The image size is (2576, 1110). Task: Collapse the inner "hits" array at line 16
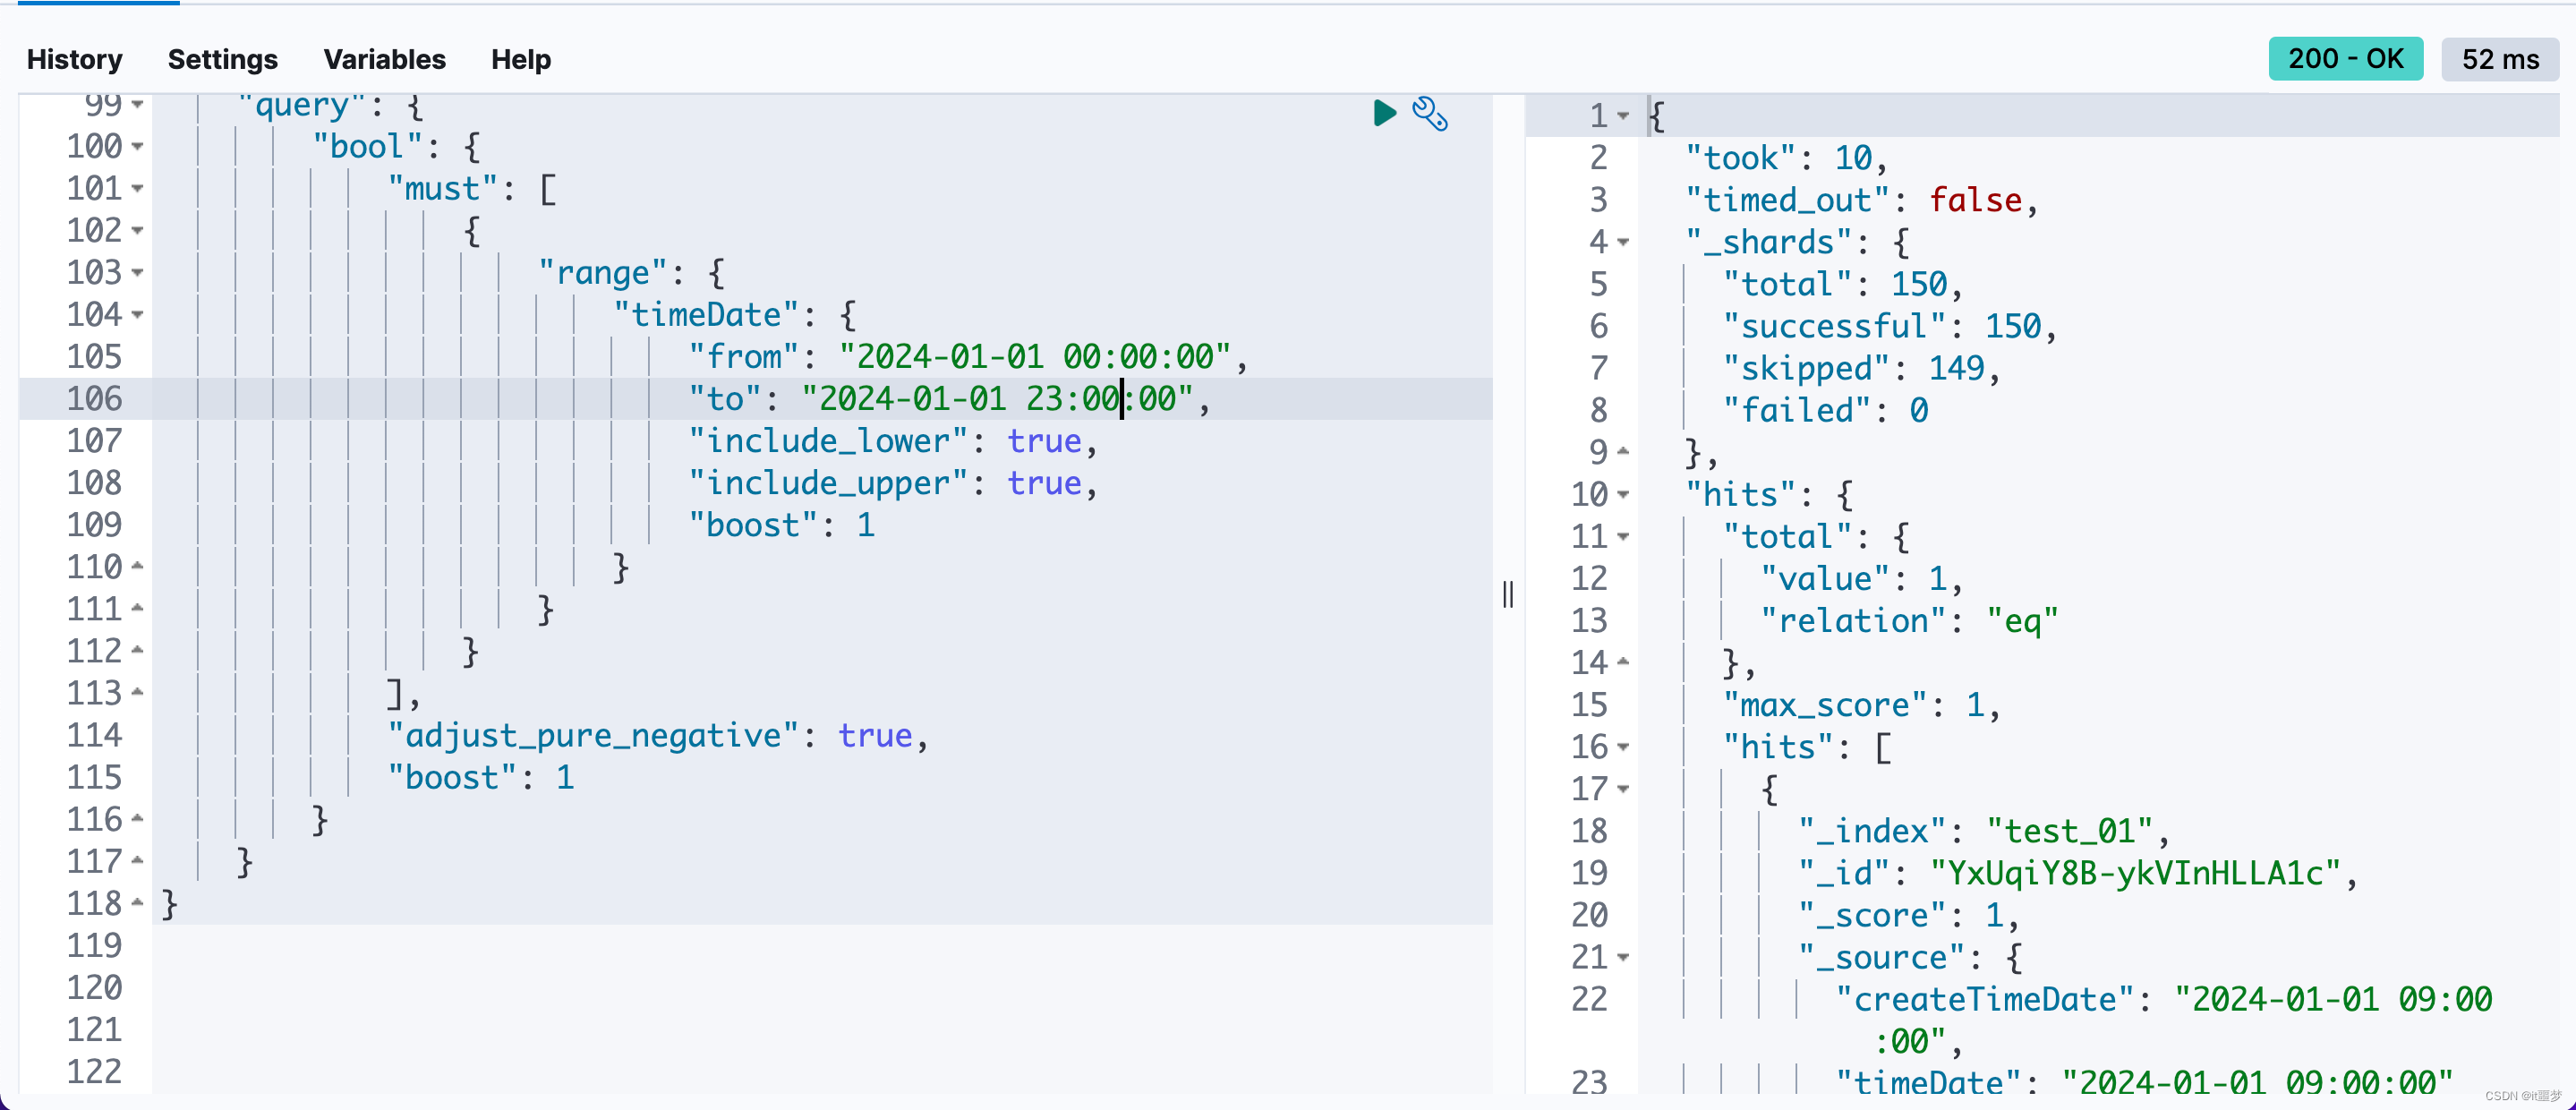(x=1623, y=747)
